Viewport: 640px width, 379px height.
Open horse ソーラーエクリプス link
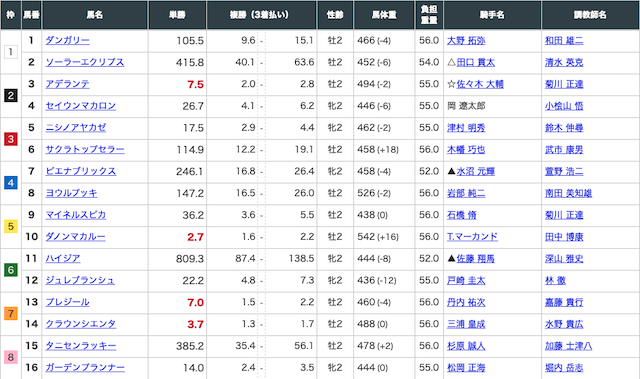click(x=85, y=62)
